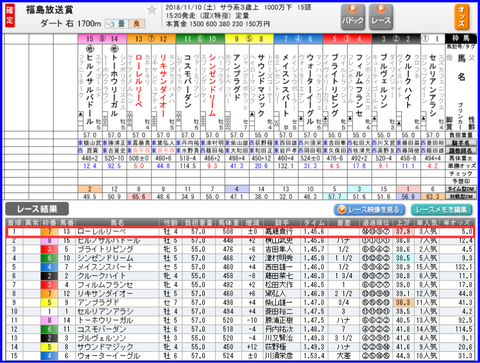Viewport: 480px width, 363px height.
Task: Sort results by 馬名 column header
Action: (117, 222)
